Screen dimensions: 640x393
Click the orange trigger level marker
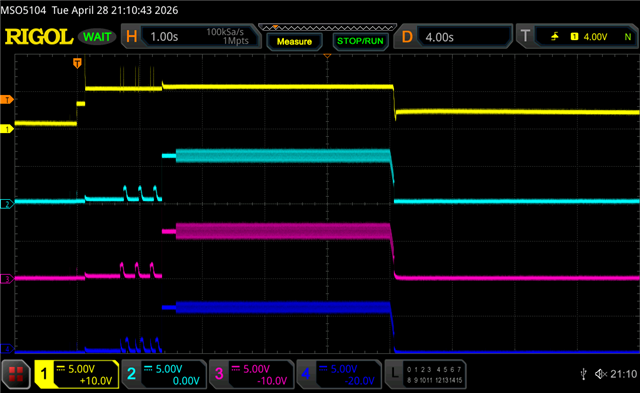click(7, 100)
